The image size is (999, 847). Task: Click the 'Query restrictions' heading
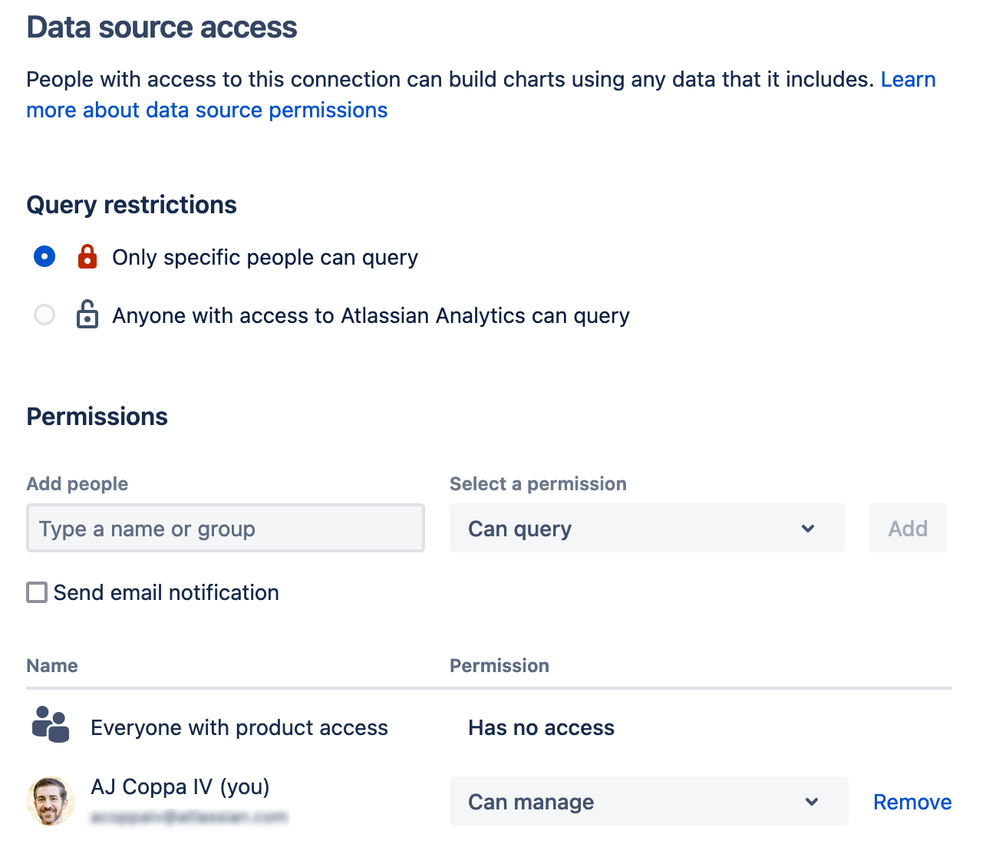coord(131,205)
